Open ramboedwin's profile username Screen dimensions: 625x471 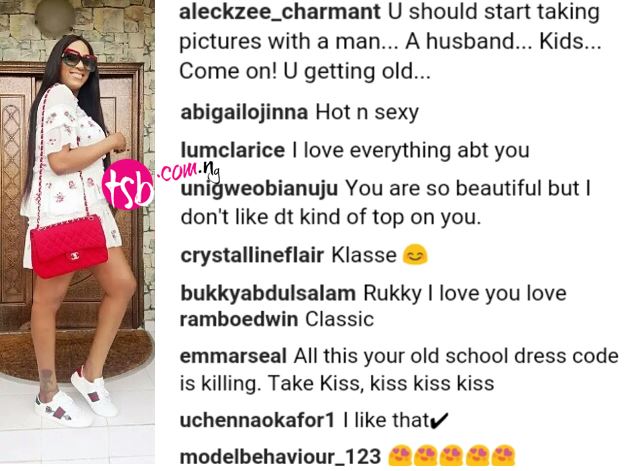[239, 320]
